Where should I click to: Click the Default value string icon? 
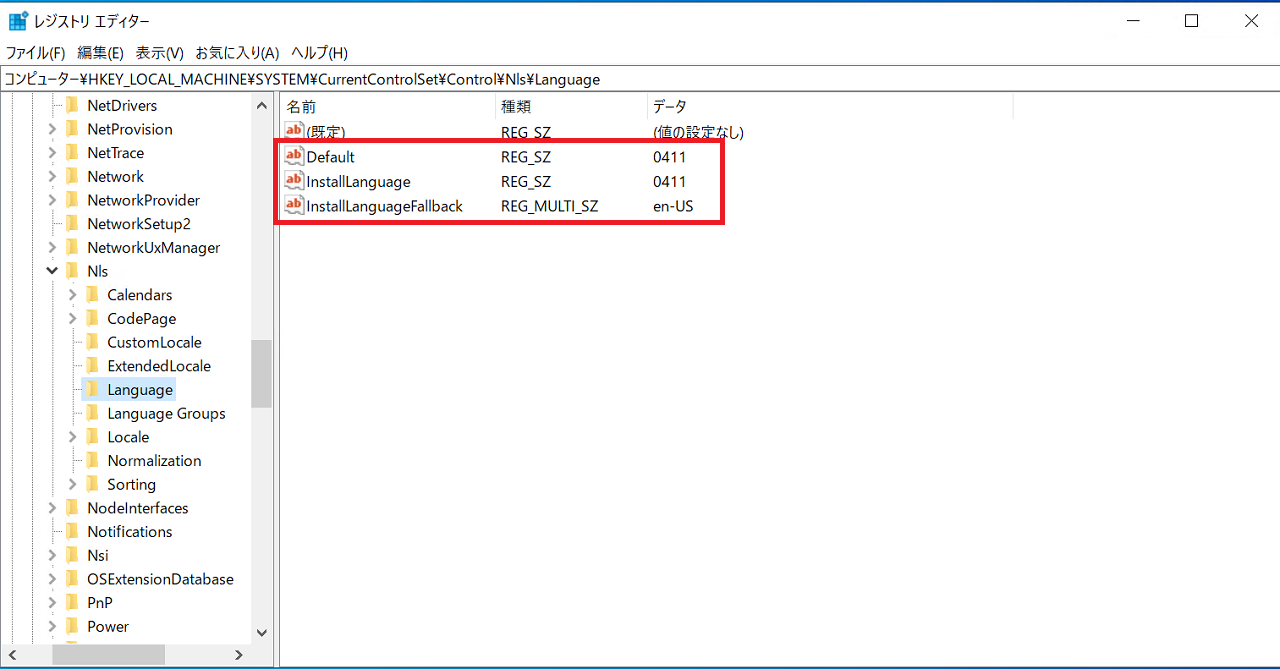click(x=294, y=156)
